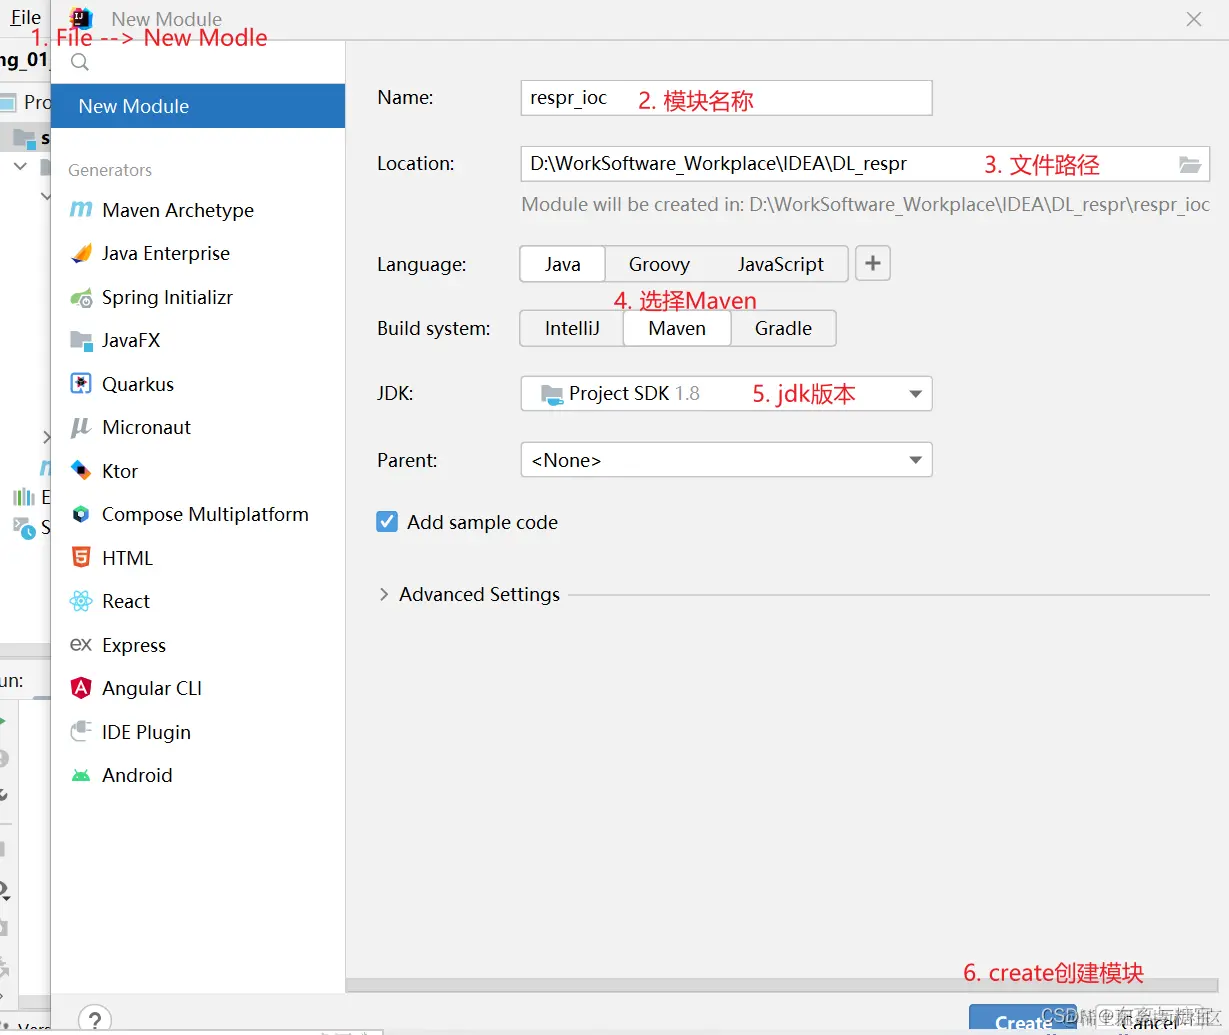Choose Gradle build system
1229x1035 pixels.
point(783,328)
